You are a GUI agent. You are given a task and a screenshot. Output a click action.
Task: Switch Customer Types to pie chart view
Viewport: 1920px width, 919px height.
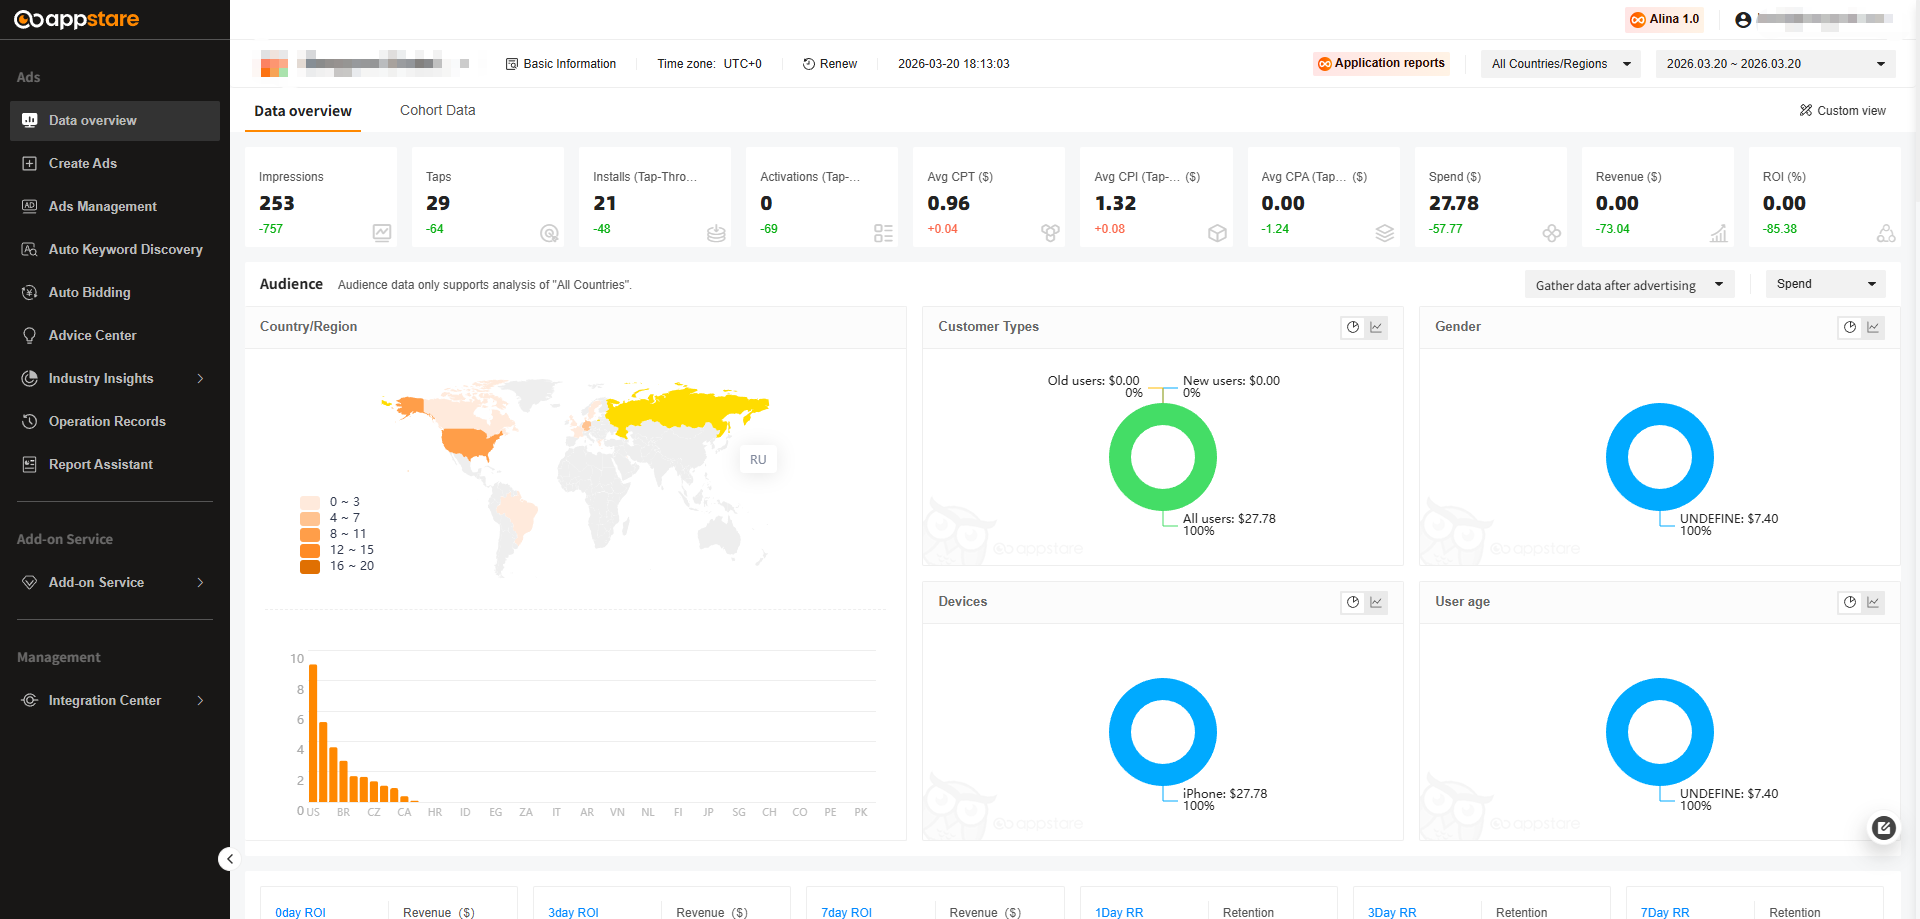pyautogui.click(x=1353, y=327)
